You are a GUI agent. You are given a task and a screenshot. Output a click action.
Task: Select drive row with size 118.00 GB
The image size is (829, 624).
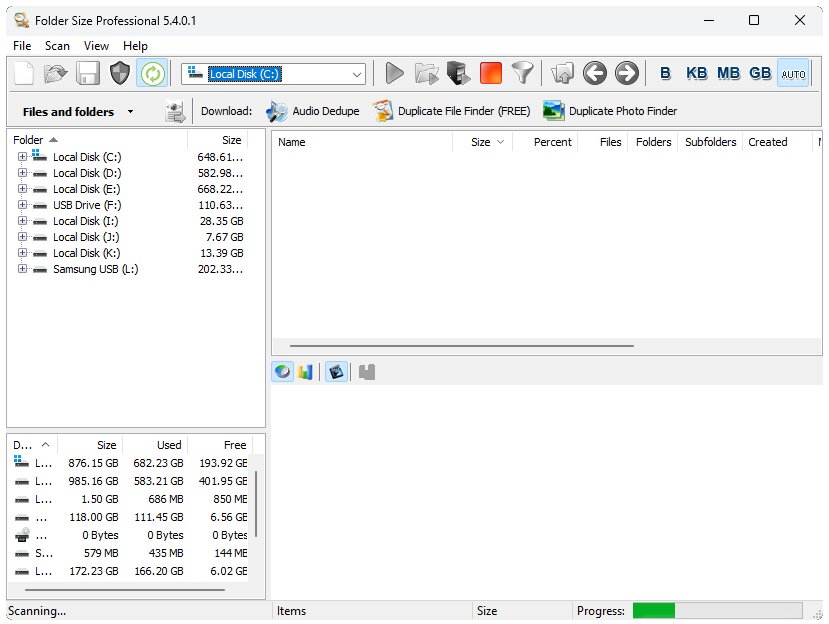click(130, 517)
